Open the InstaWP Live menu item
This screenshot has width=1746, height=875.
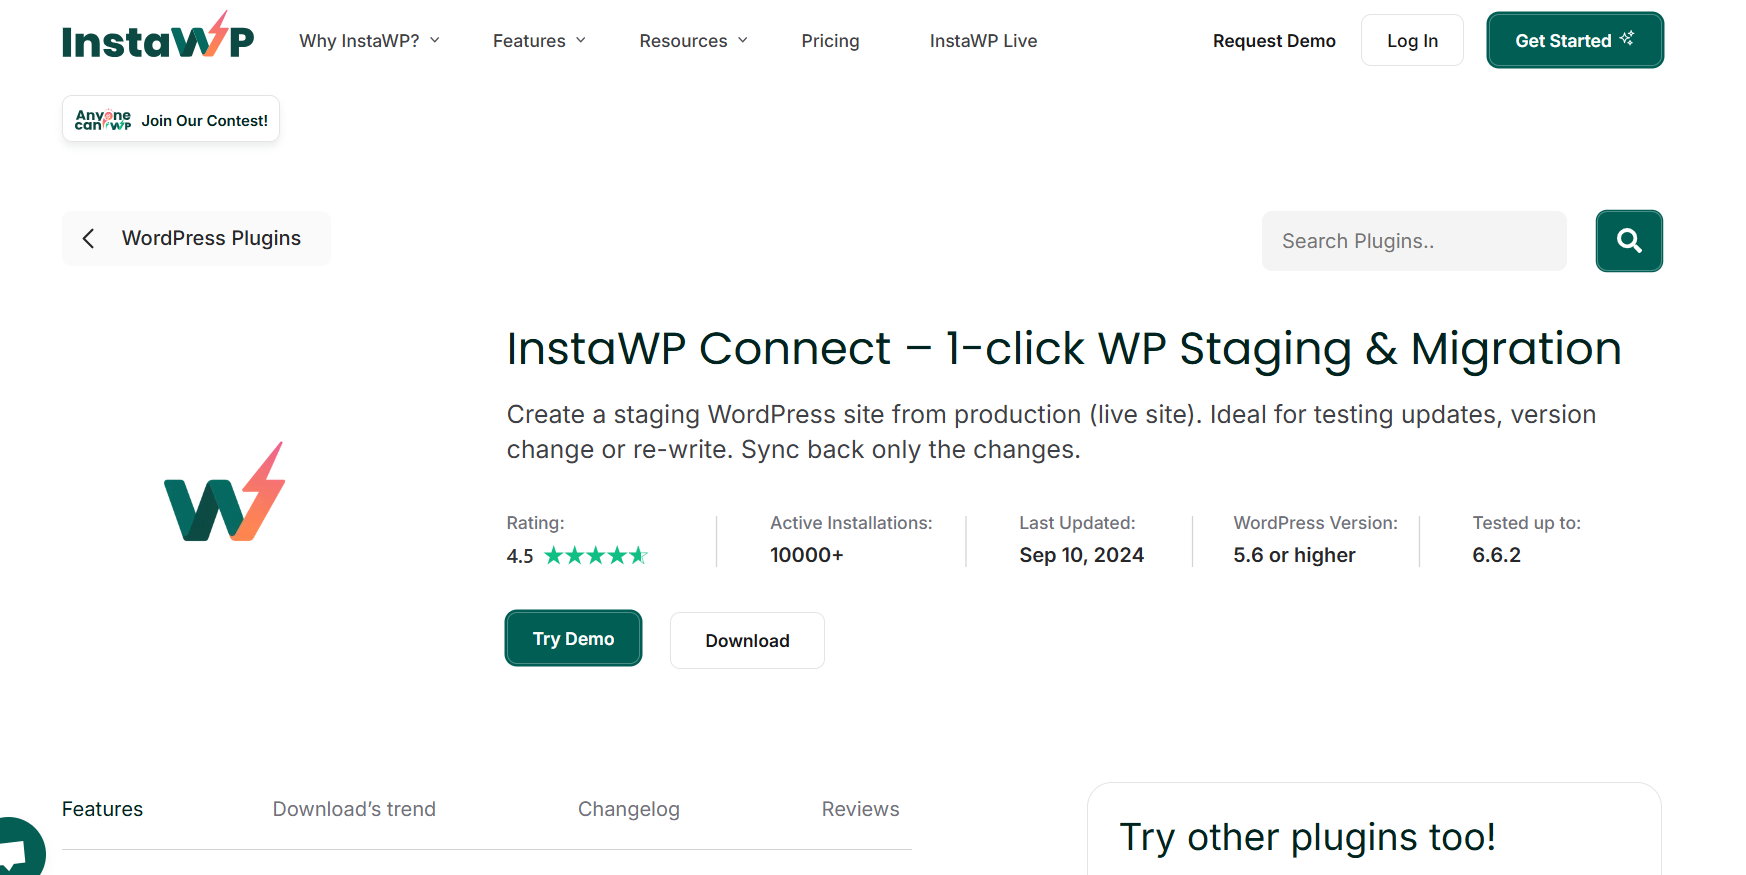tap(983, 41)
